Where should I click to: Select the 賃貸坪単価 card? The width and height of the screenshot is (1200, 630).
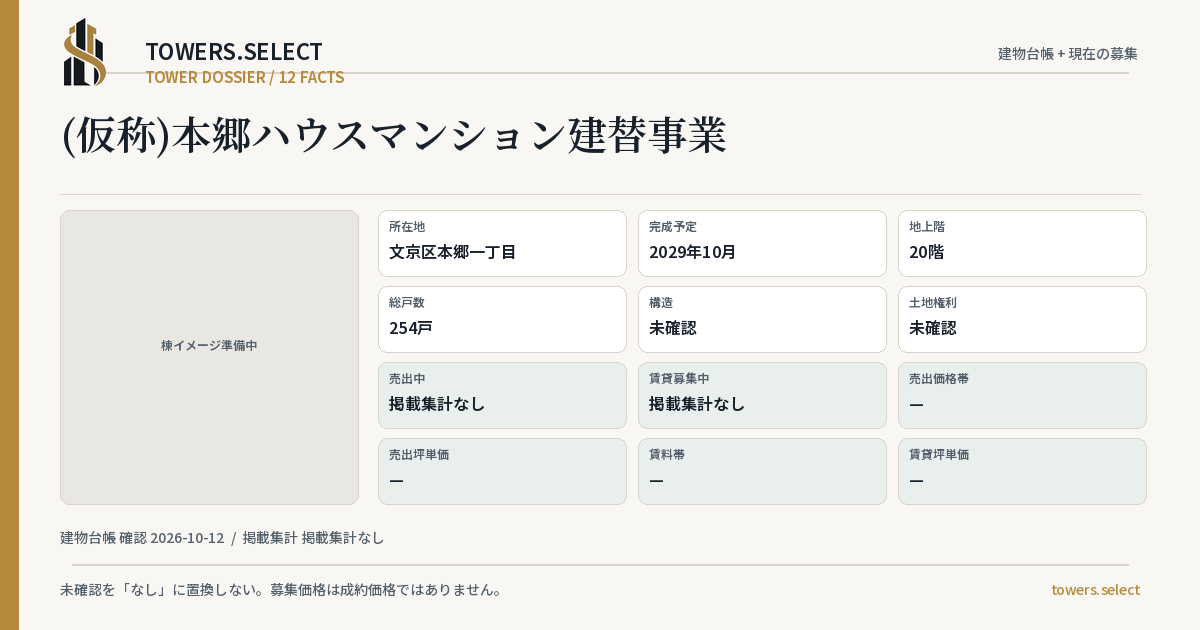point(1022,471)
